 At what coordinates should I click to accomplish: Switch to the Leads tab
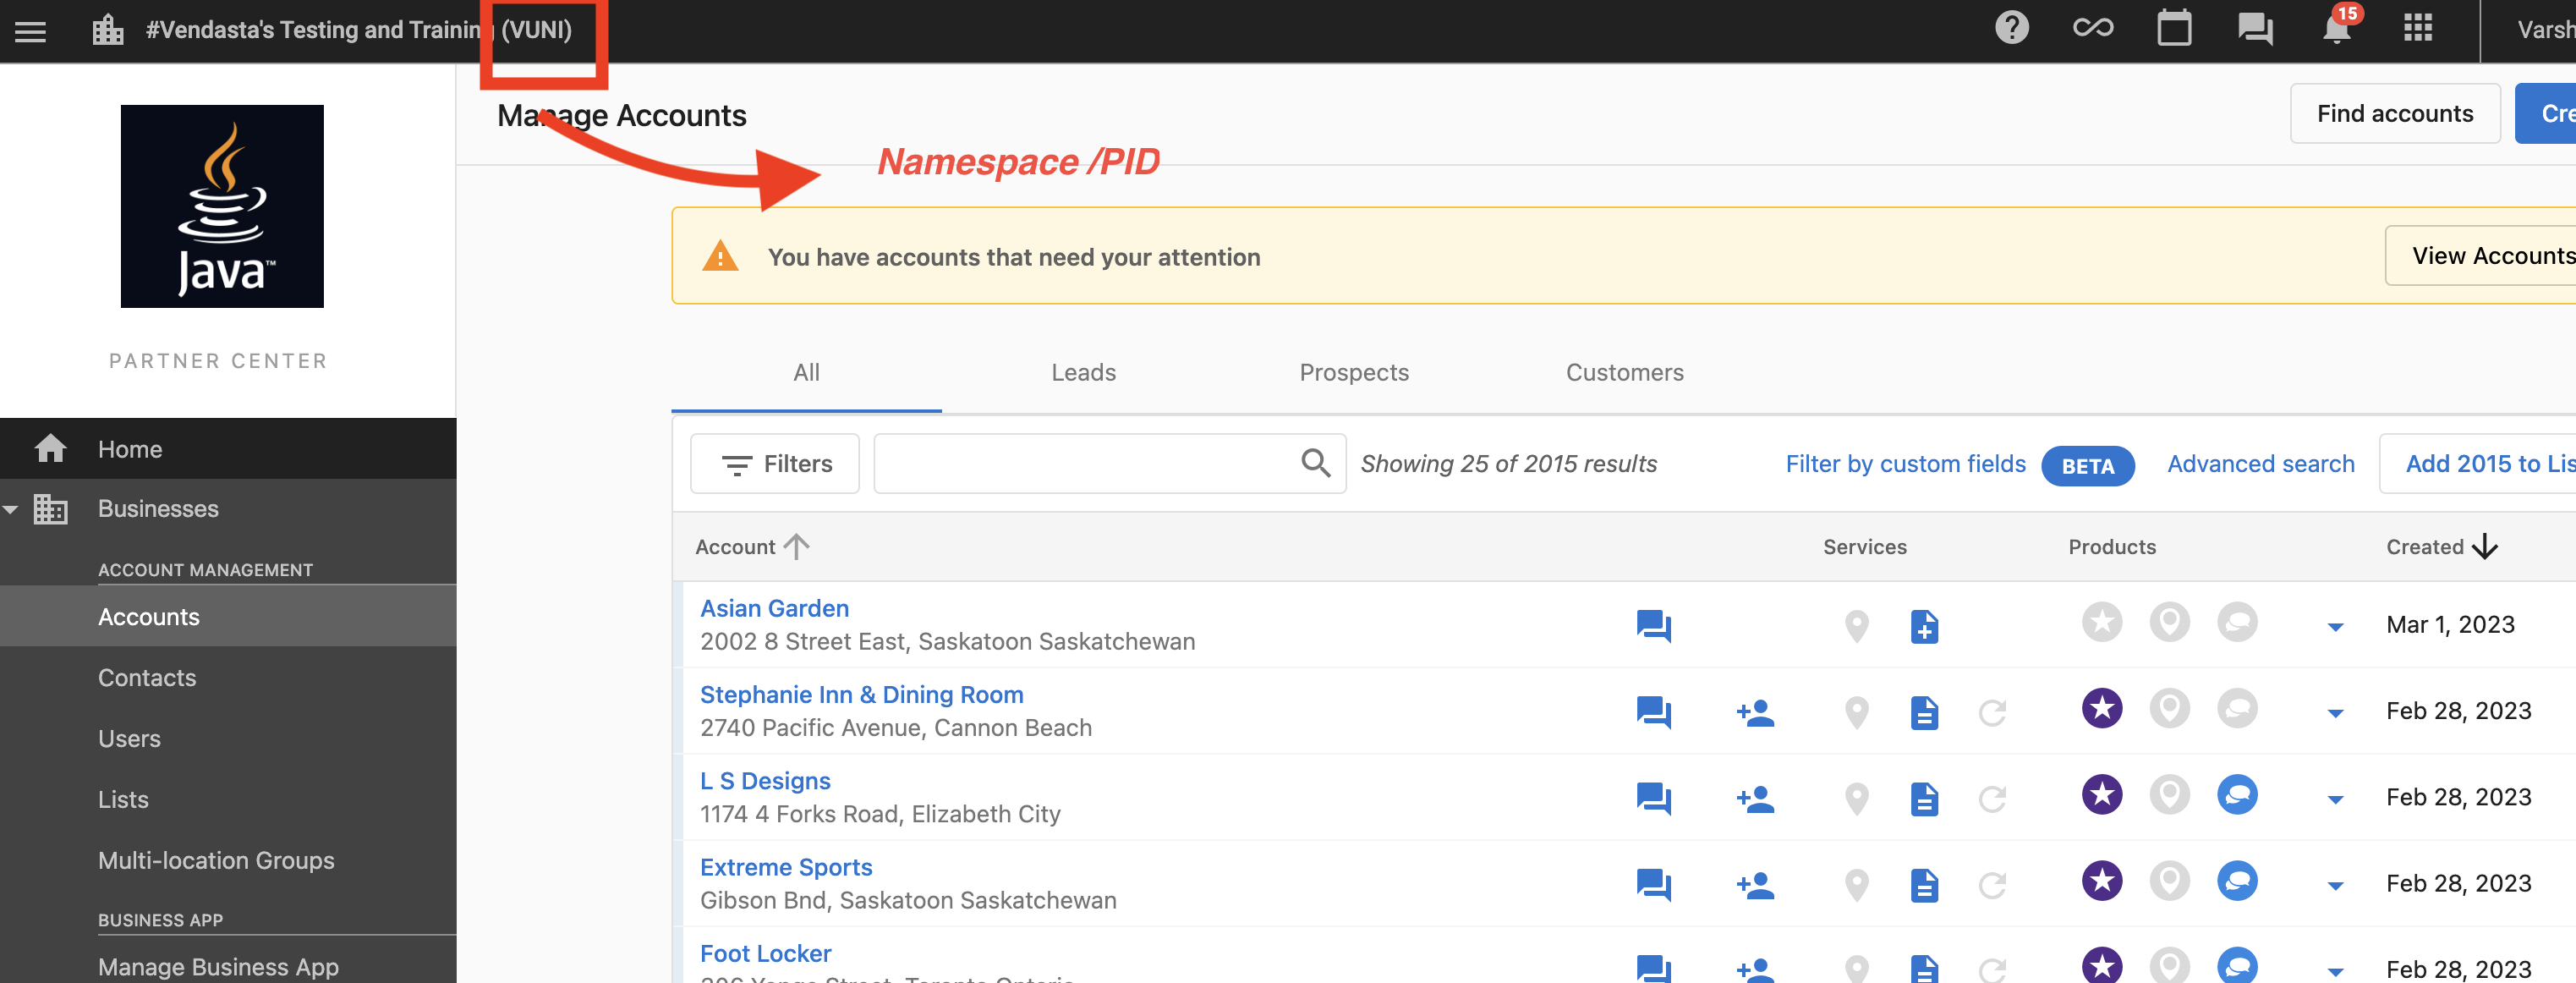1083,373
